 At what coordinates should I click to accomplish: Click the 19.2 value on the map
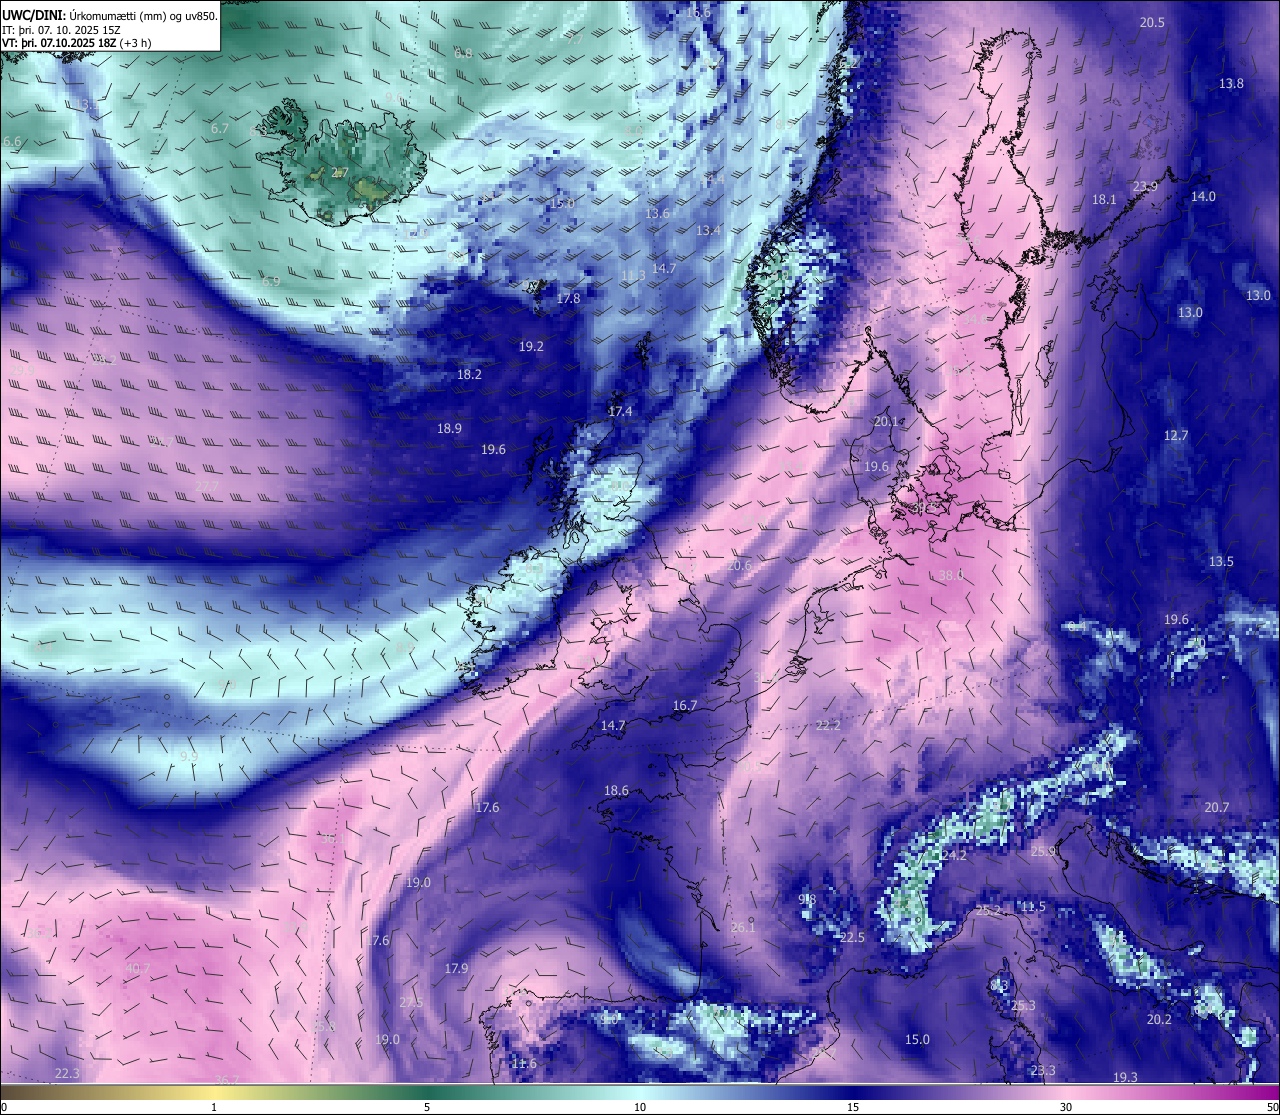[531, 346]
